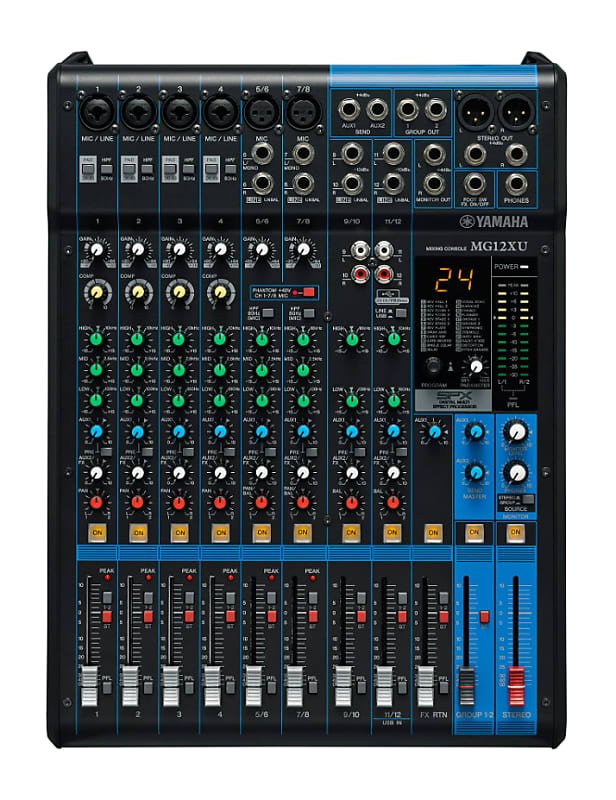Image resolution: width=616 pixels, height=800 pixels.
Task: Click the channel 1 COMP knob
Action: point(96,292)
